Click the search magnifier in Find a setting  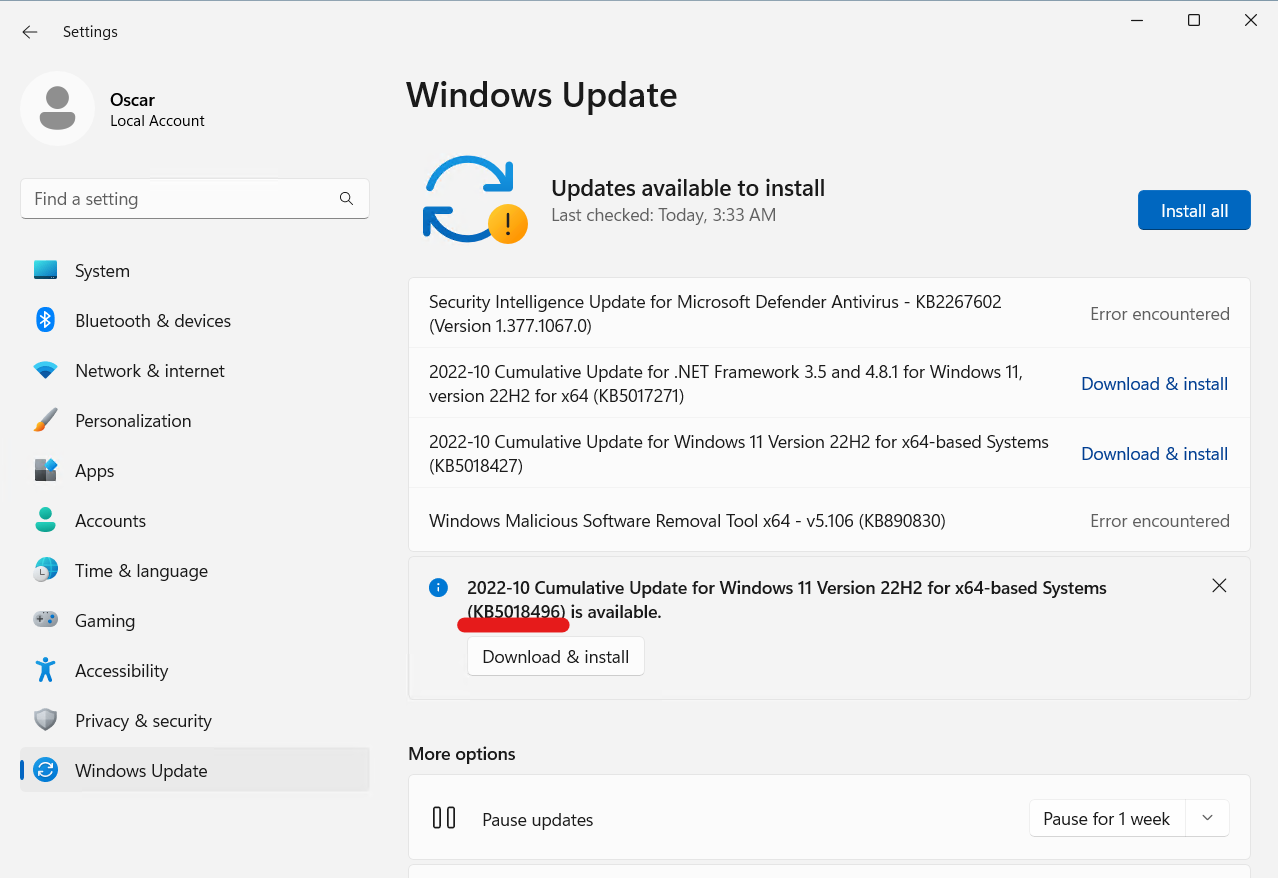click(346, 198)
